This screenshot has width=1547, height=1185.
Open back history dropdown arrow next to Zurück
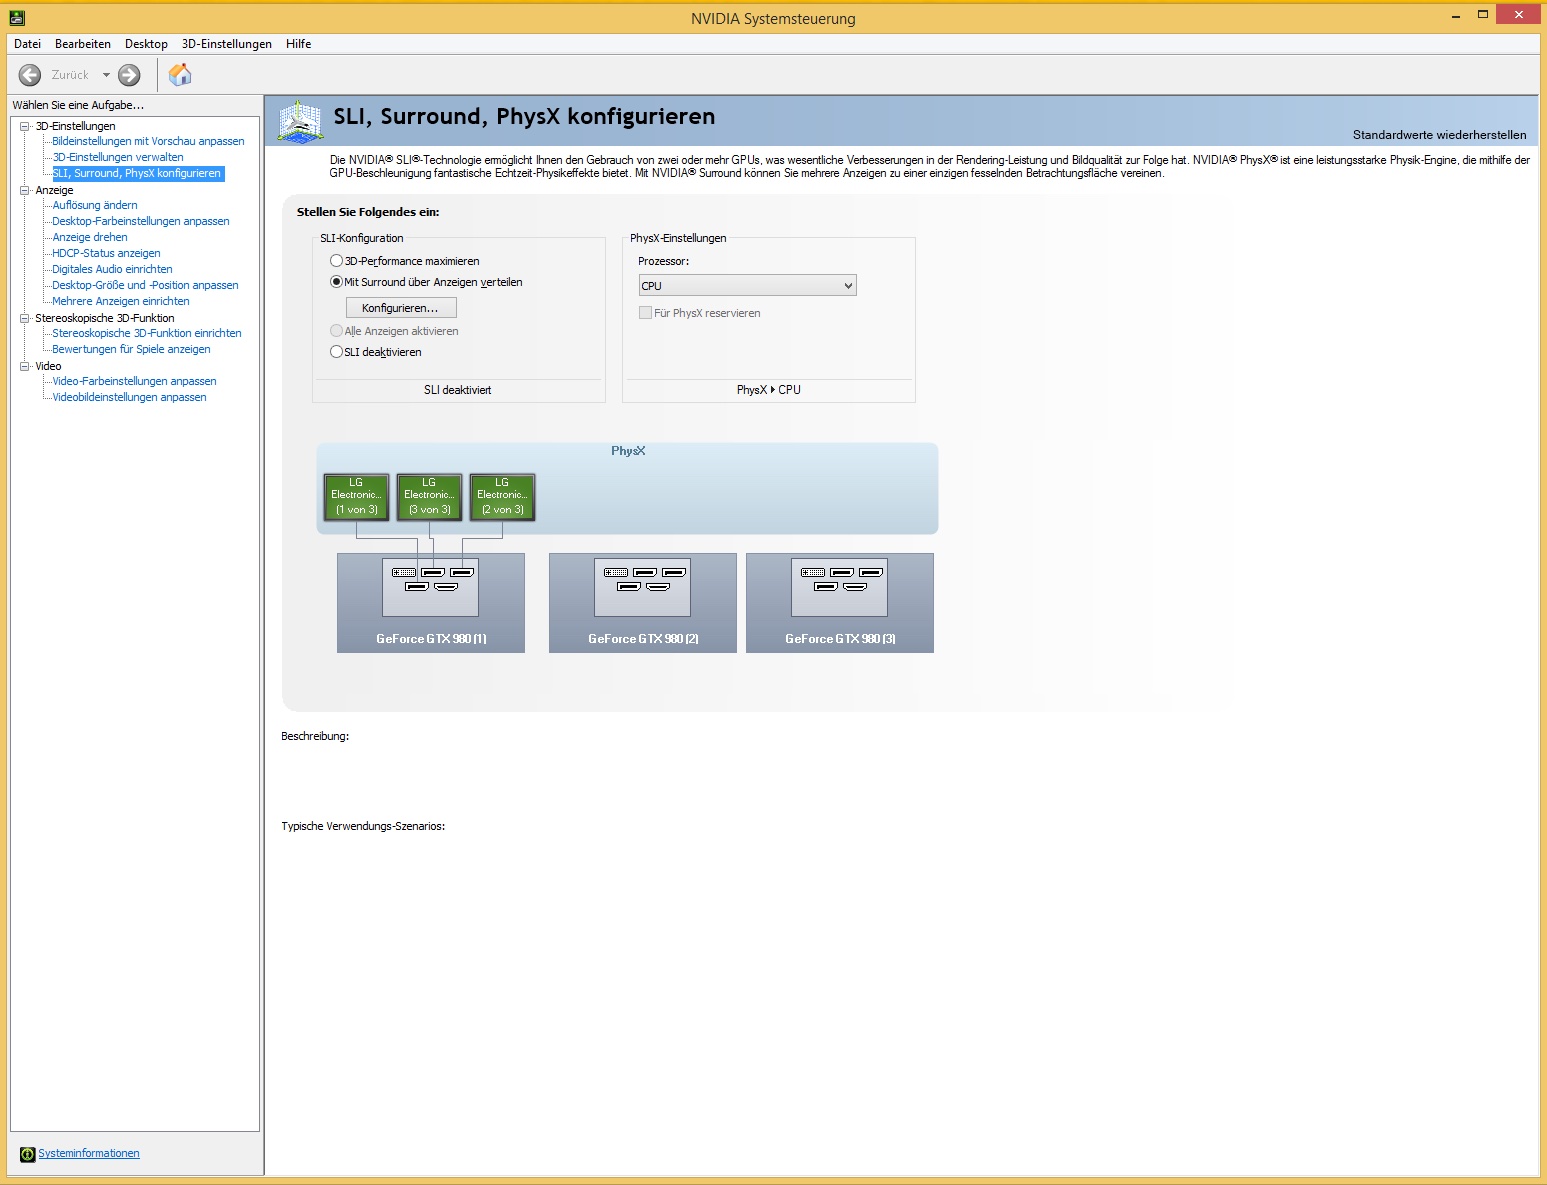click(106, 75)
